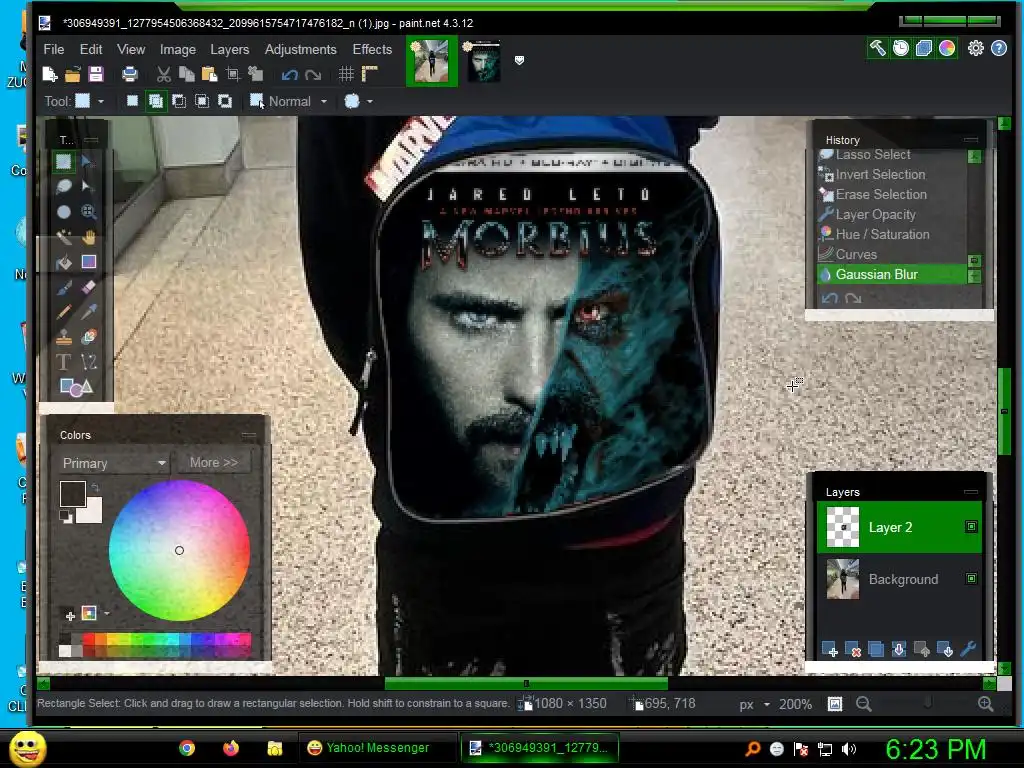Screen dimensions: 1024x768
Task: Open the Effects menu
Action: click(x=372, y=49)
